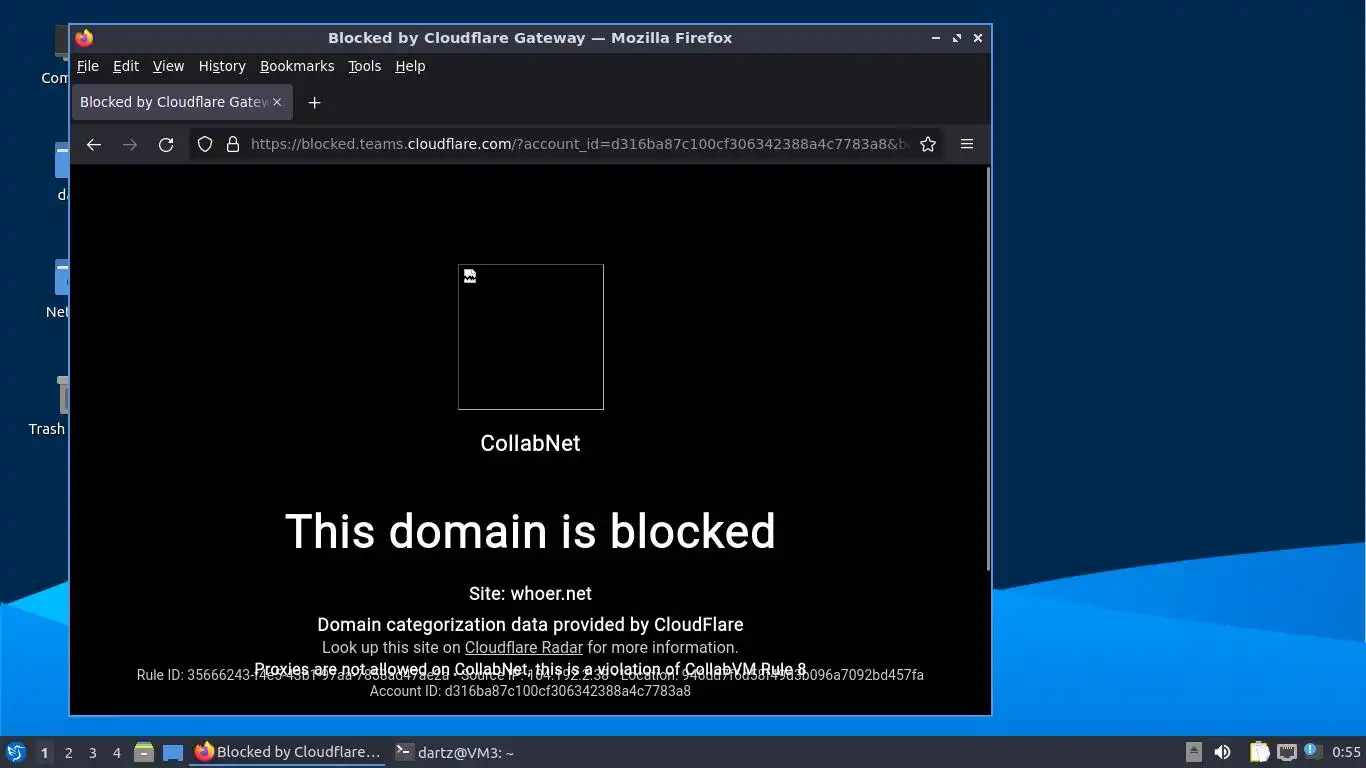Click the clock showing 0:55
Screen dimensions: 1366x768
pos(1347,752)
